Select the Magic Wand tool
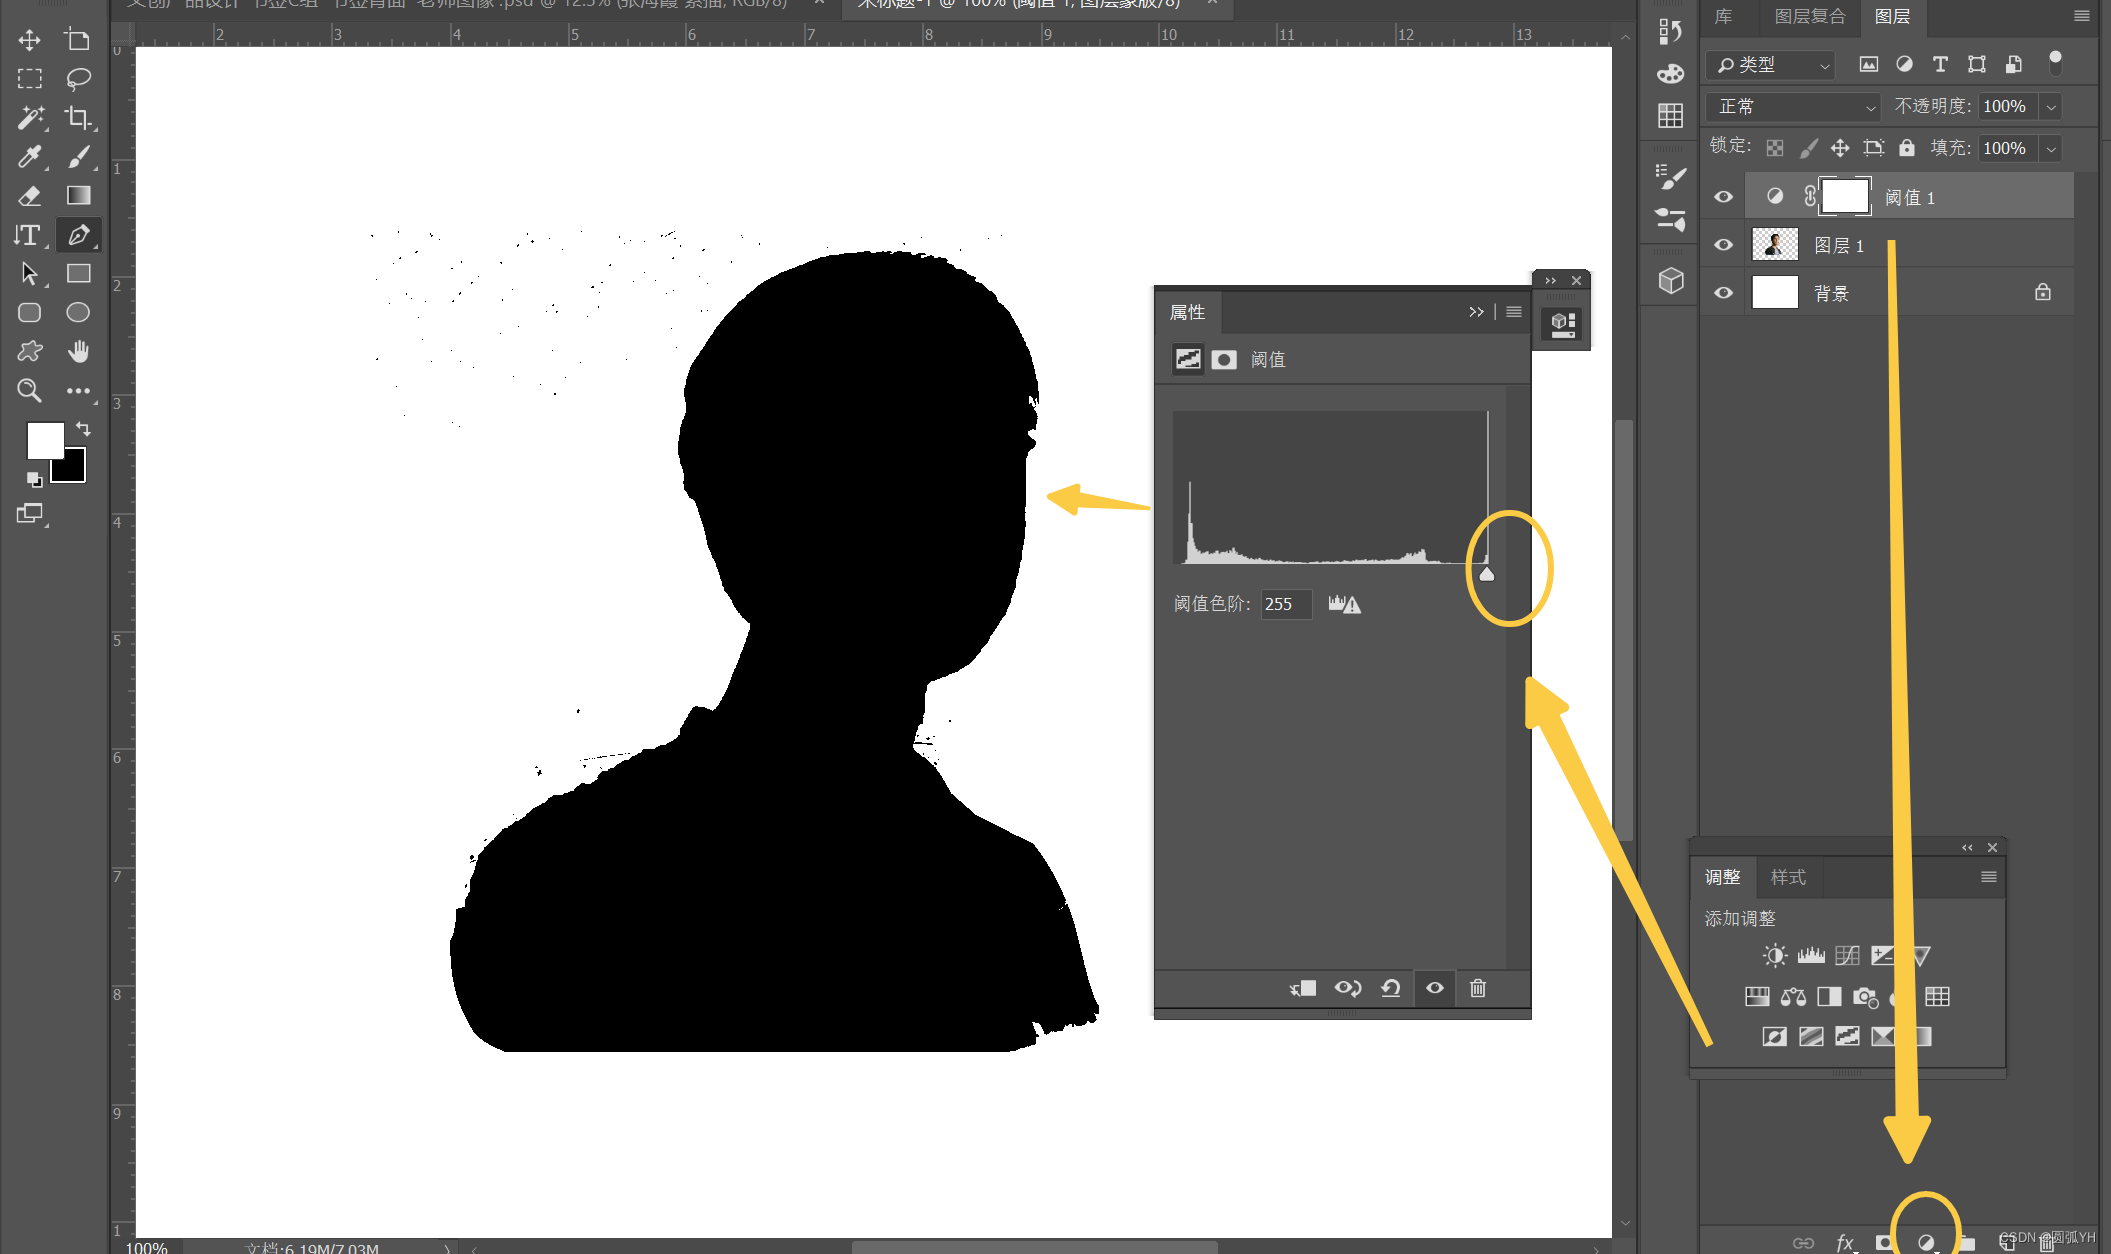 pos(30,118)
